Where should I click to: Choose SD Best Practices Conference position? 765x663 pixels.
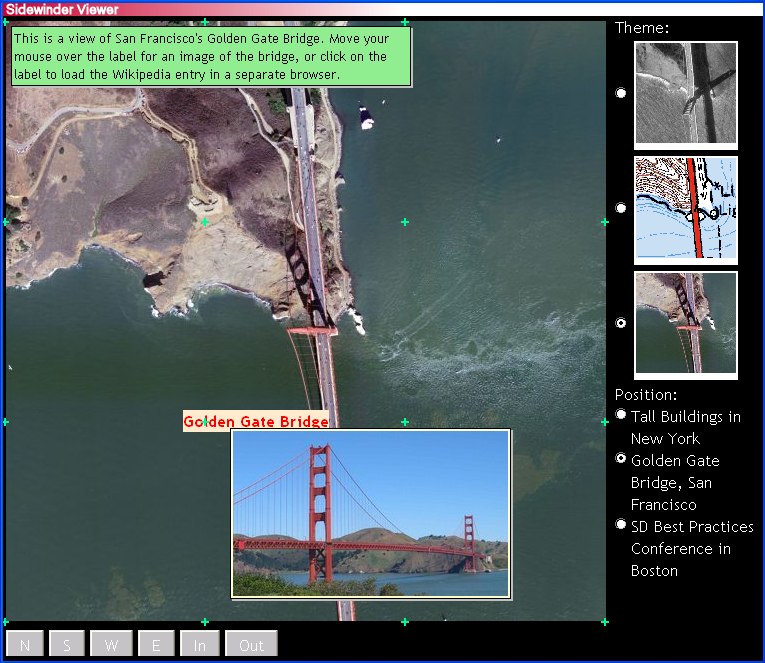(x=621, y=524)
